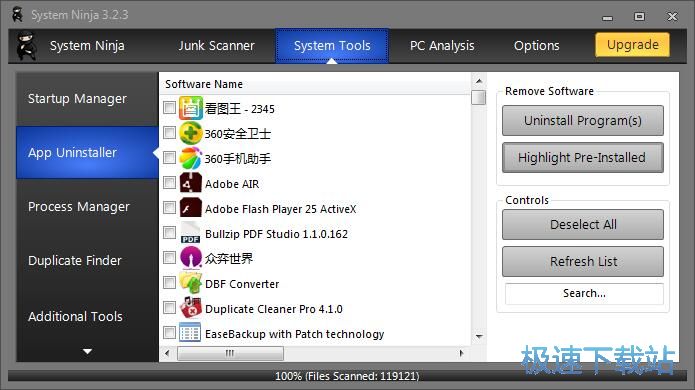Check the EaseBackup with Patch technology box
This screenshot has height=390, width=695.
point(169,332)
